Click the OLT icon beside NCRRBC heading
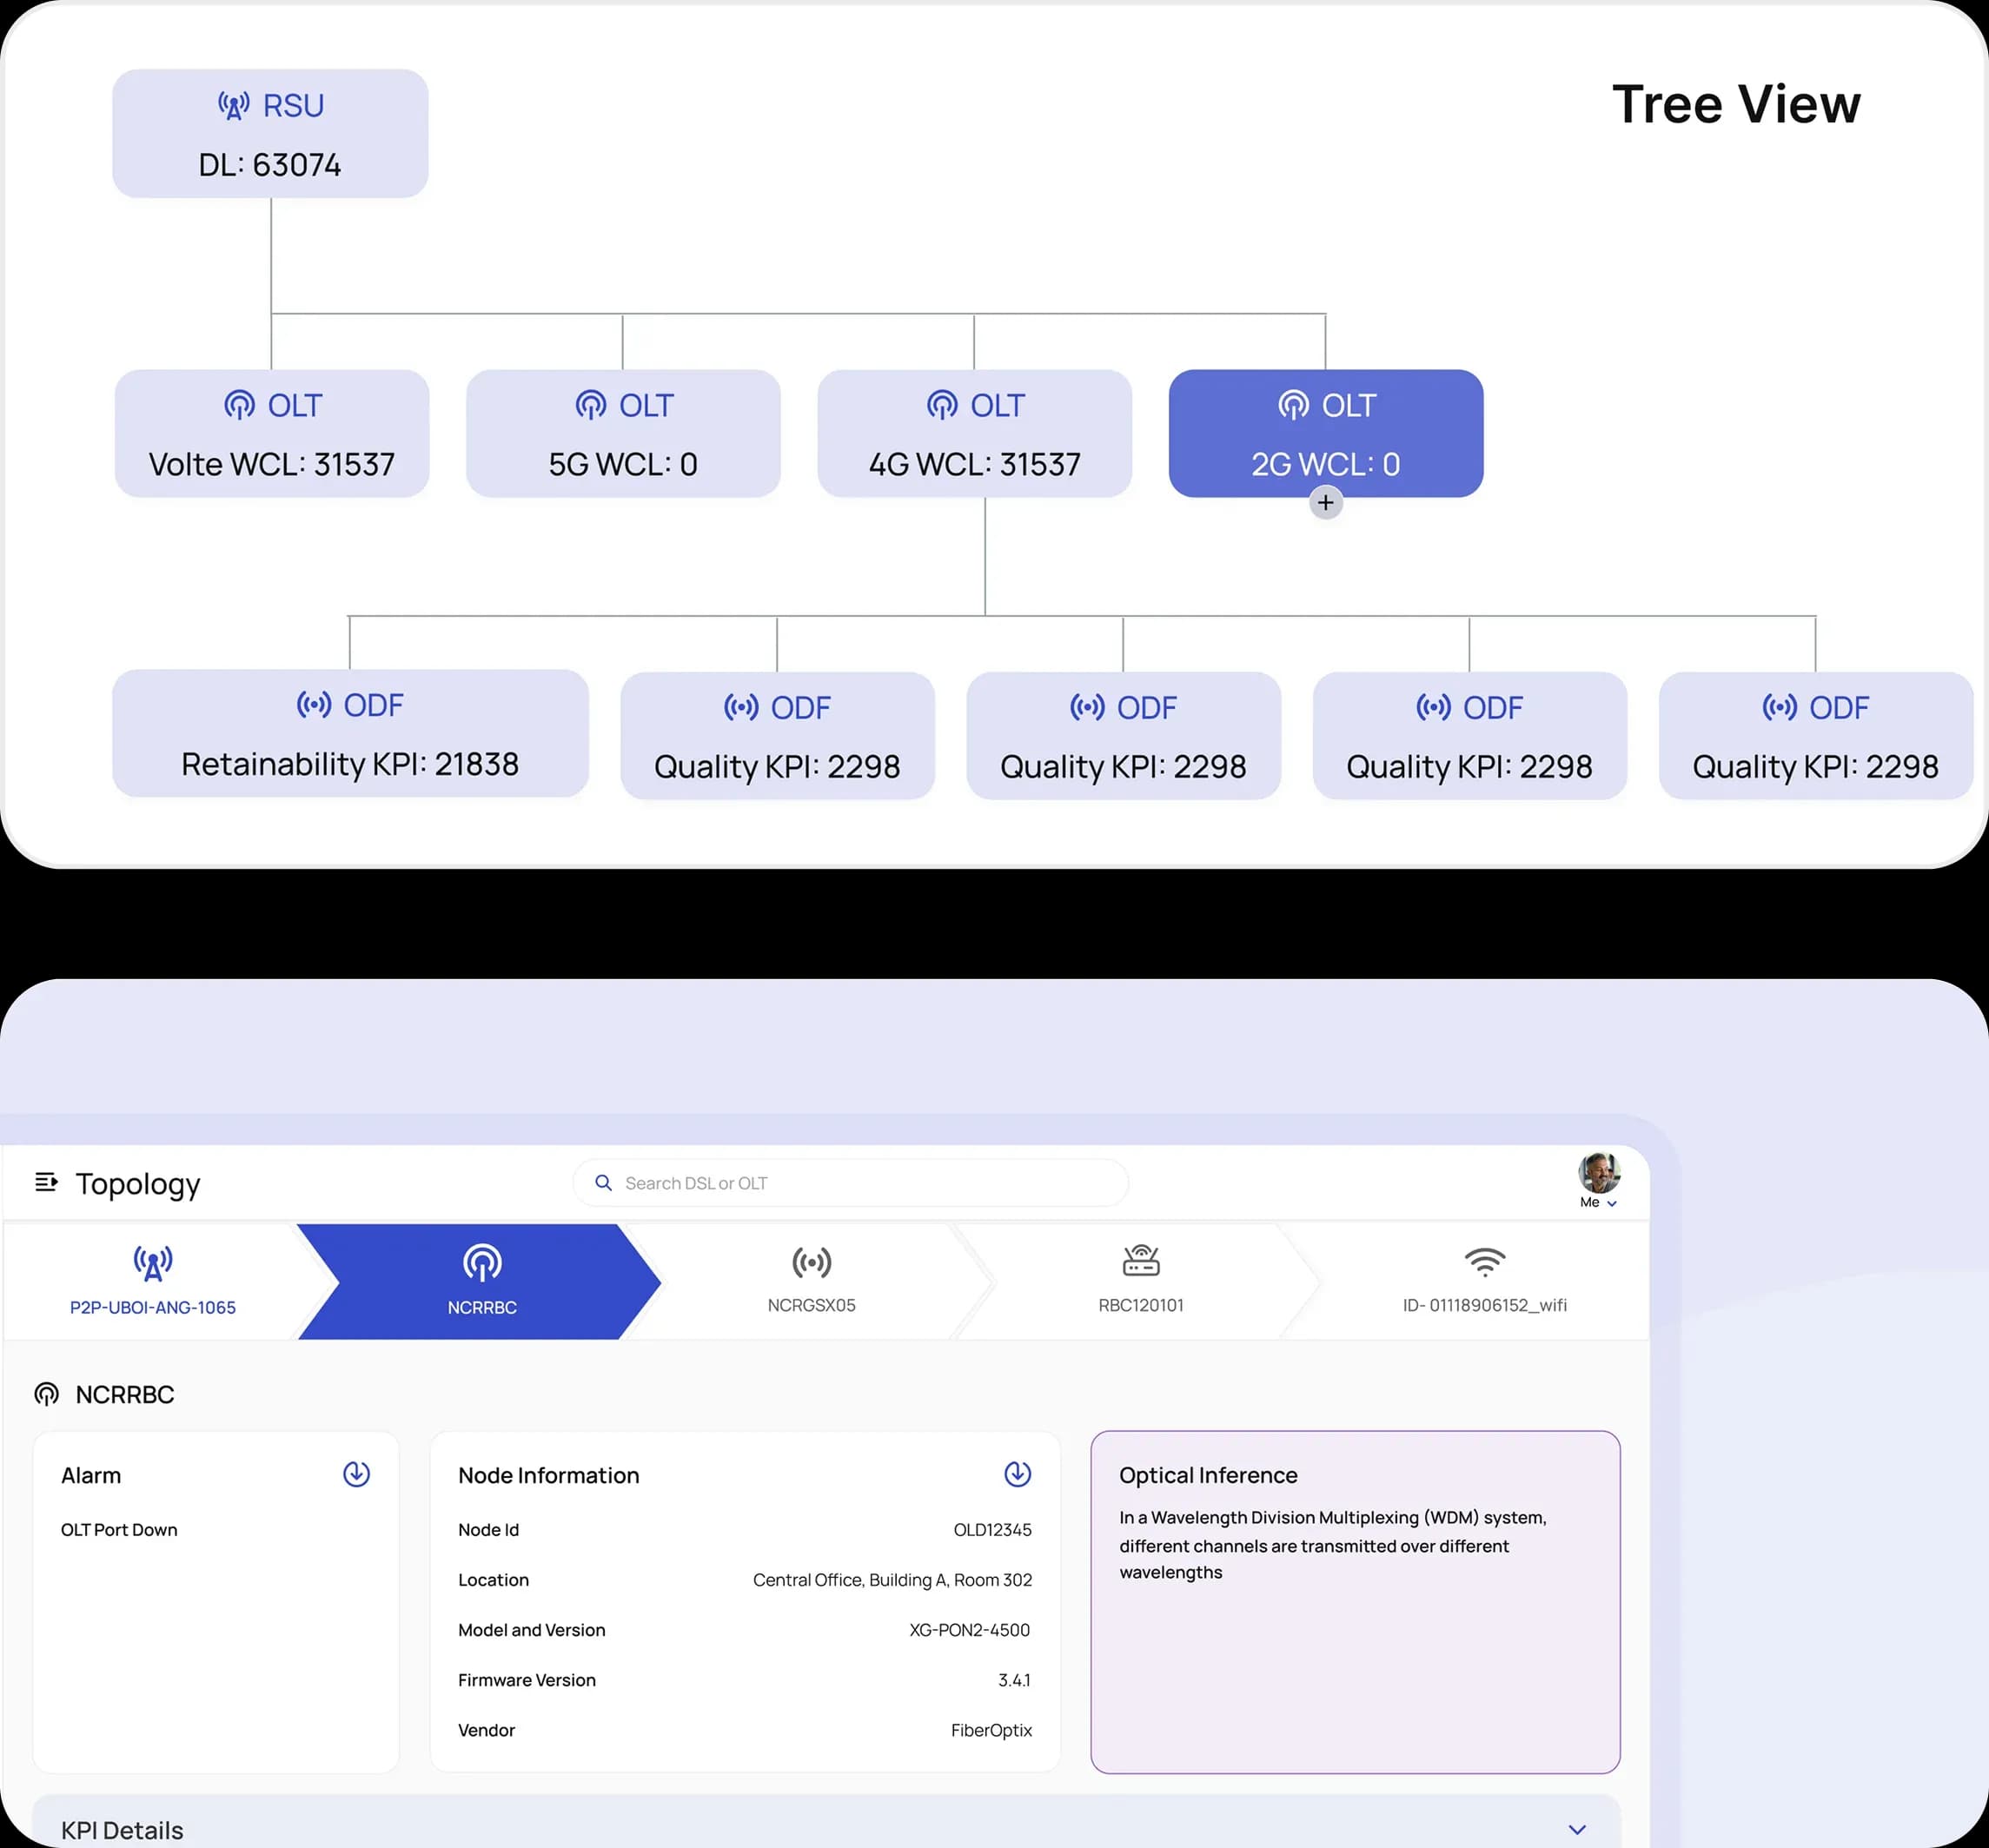This screenshot has width=1989, height=1848. 47,1394
